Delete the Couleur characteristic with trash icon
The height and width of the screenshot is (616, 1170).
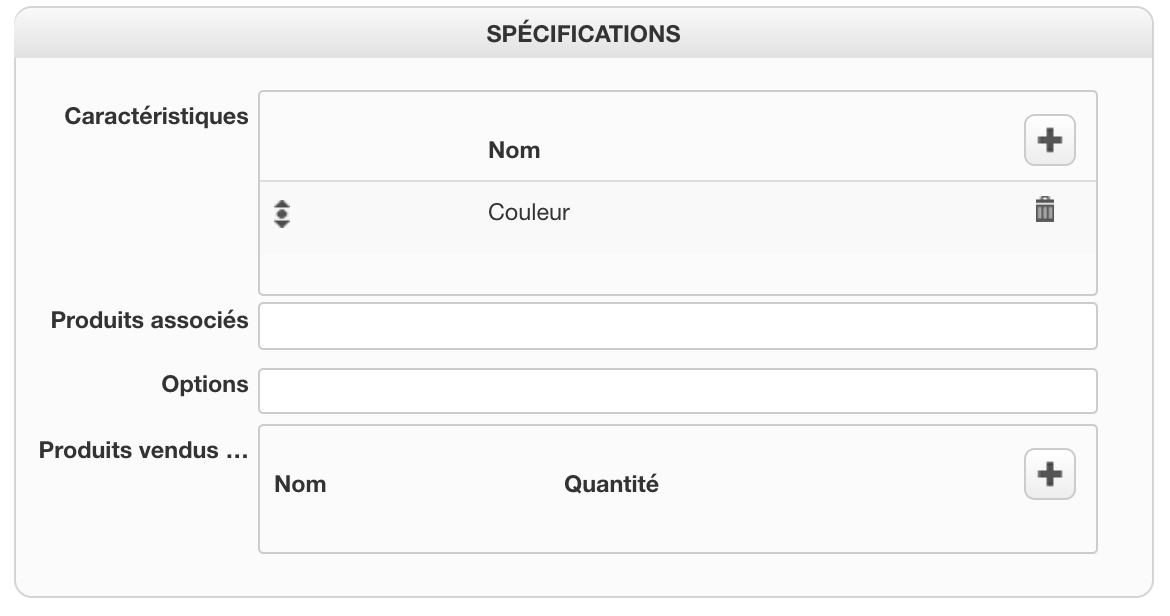pos(1044,210)
